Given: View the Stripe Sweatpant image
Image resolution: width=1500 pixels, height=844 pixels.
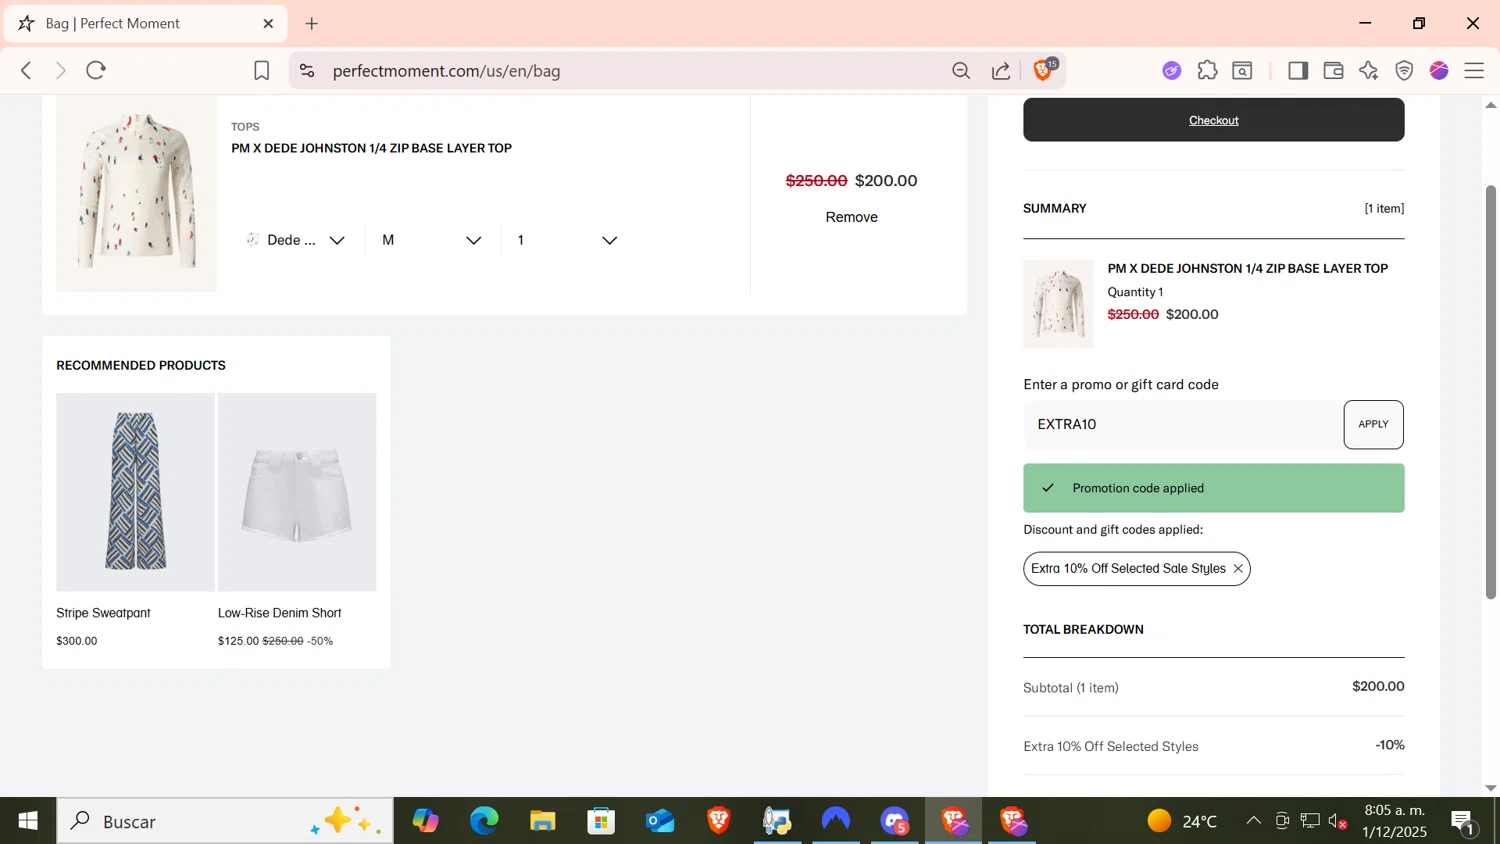Looking at the screenshot, I should click(x=135, y=492).
